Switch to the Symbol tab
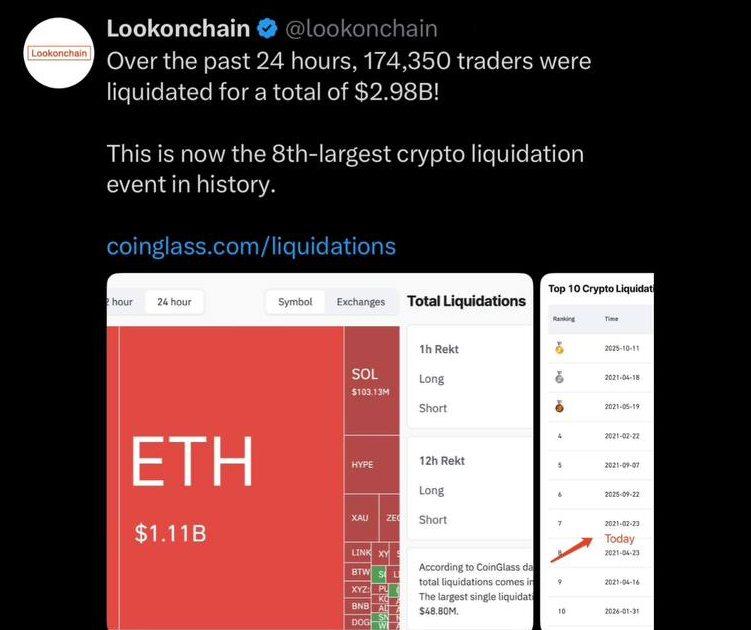Viewport: 751px width, 630px height. click(x=295, y=302)
